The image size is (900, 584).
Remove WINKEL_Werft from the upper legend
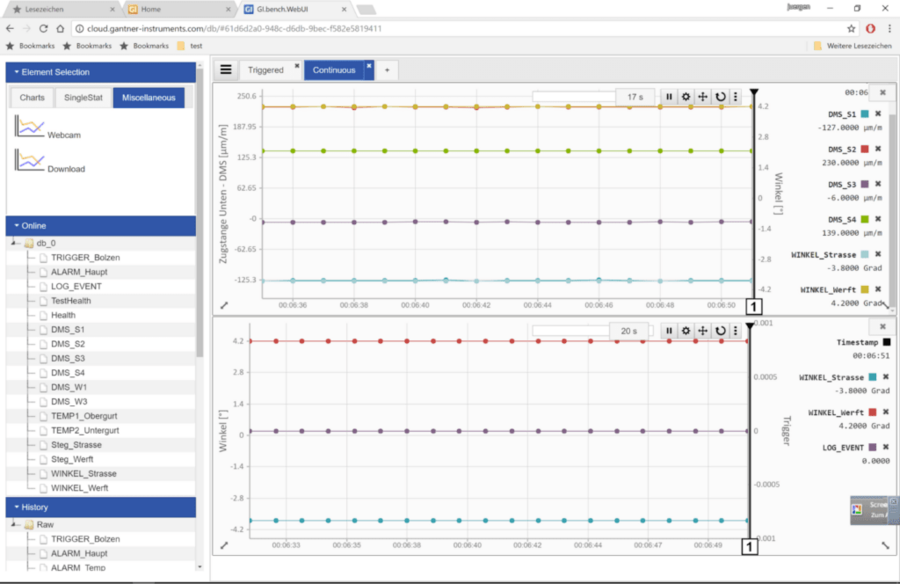[878, 289]
